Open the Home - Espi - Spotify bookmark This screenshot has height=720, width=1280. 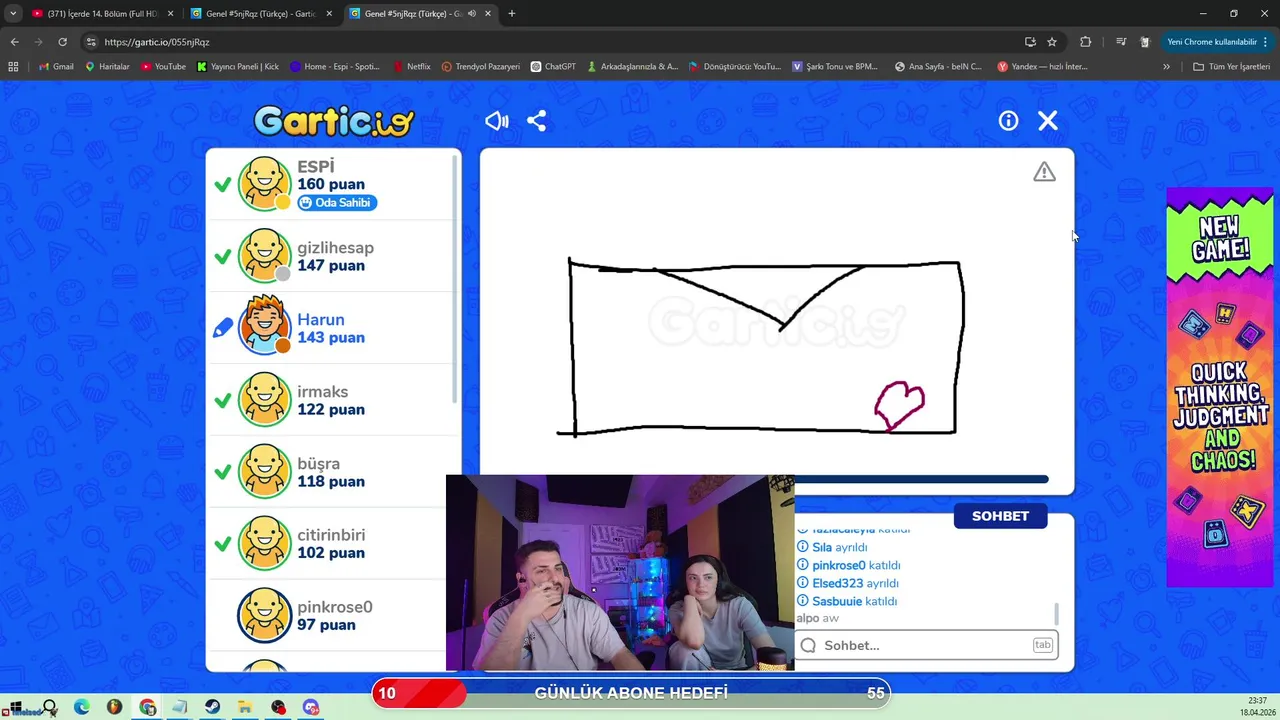[335, 66]
